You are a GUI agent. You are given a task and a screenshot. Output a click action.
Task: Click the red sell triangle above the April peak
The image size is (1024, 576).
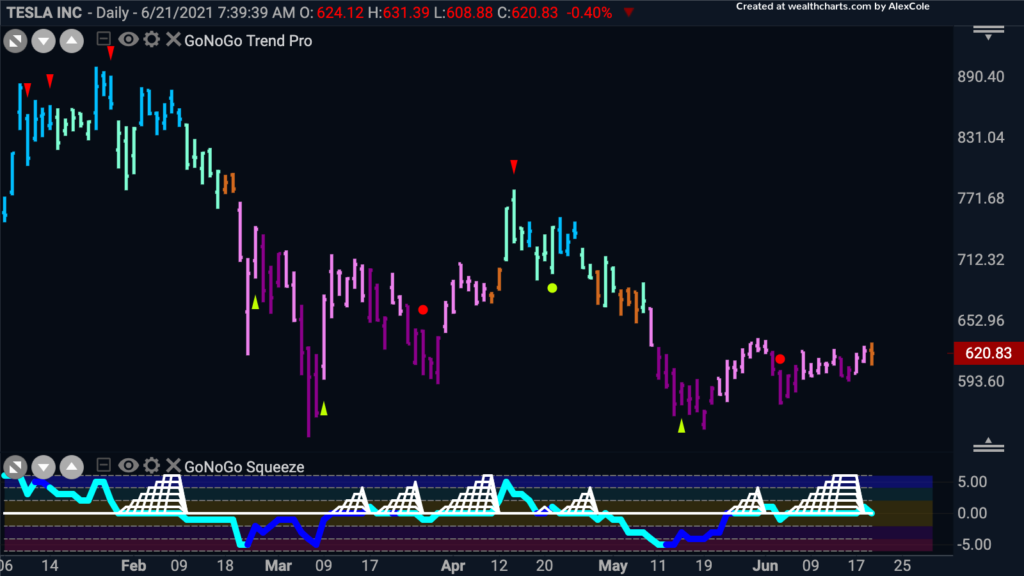click(x=514, y=167)
